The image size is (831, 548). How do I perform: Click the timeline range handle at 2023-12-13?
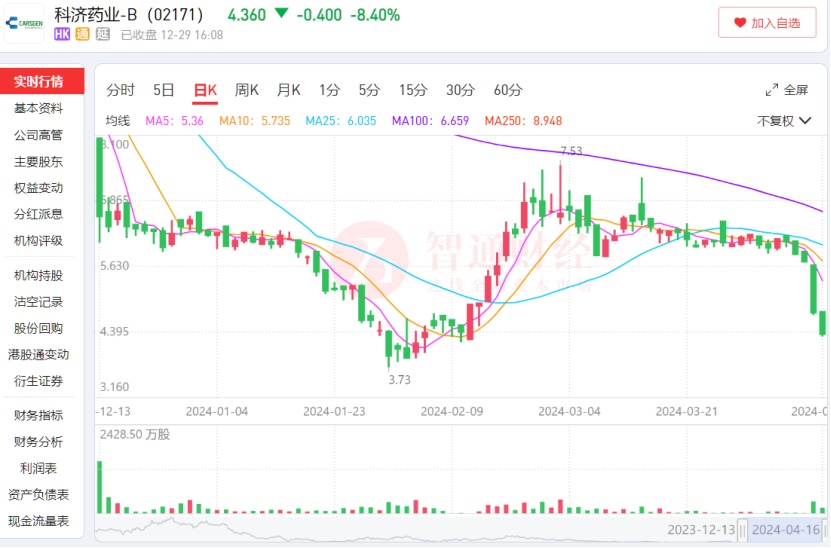click(701, 530)
